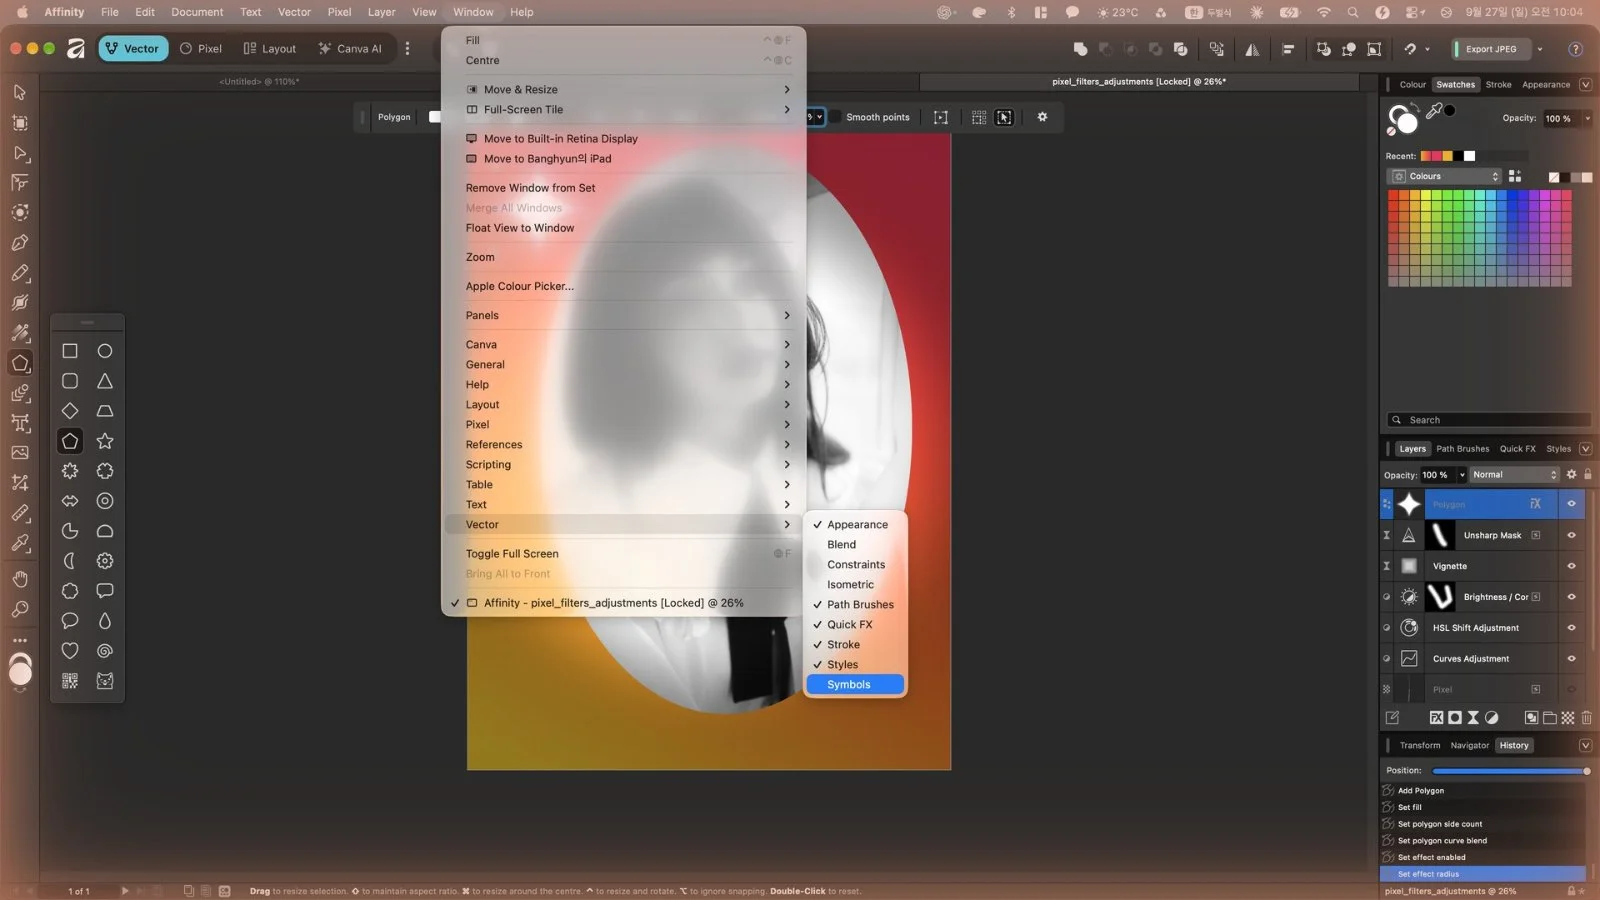Hide the HSL Shift Adjustment layer
Image resolution: width=1600 pixels, height=900 pixels.
(1571, 628)
